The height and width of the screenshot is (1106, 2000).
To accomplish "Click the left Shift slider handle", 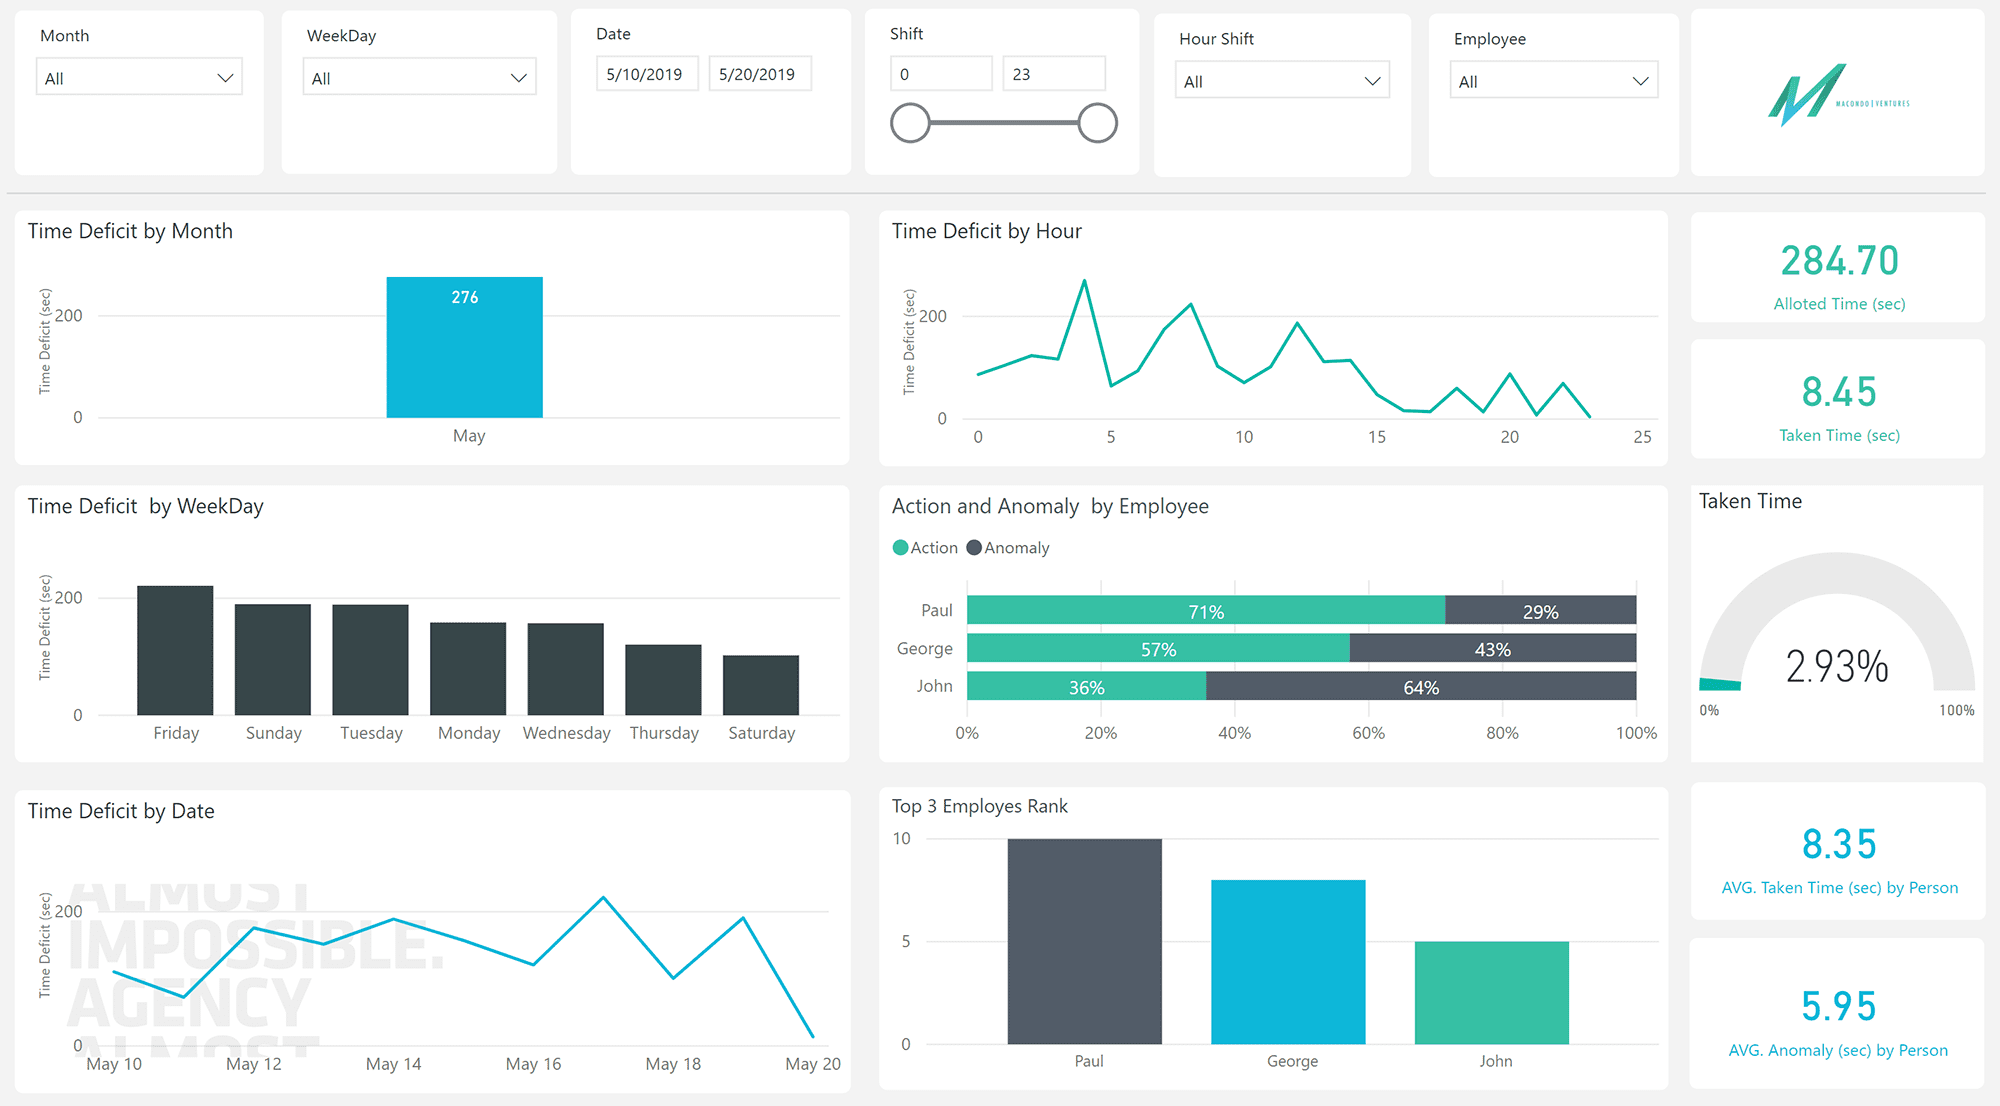I will coord(910,123).
